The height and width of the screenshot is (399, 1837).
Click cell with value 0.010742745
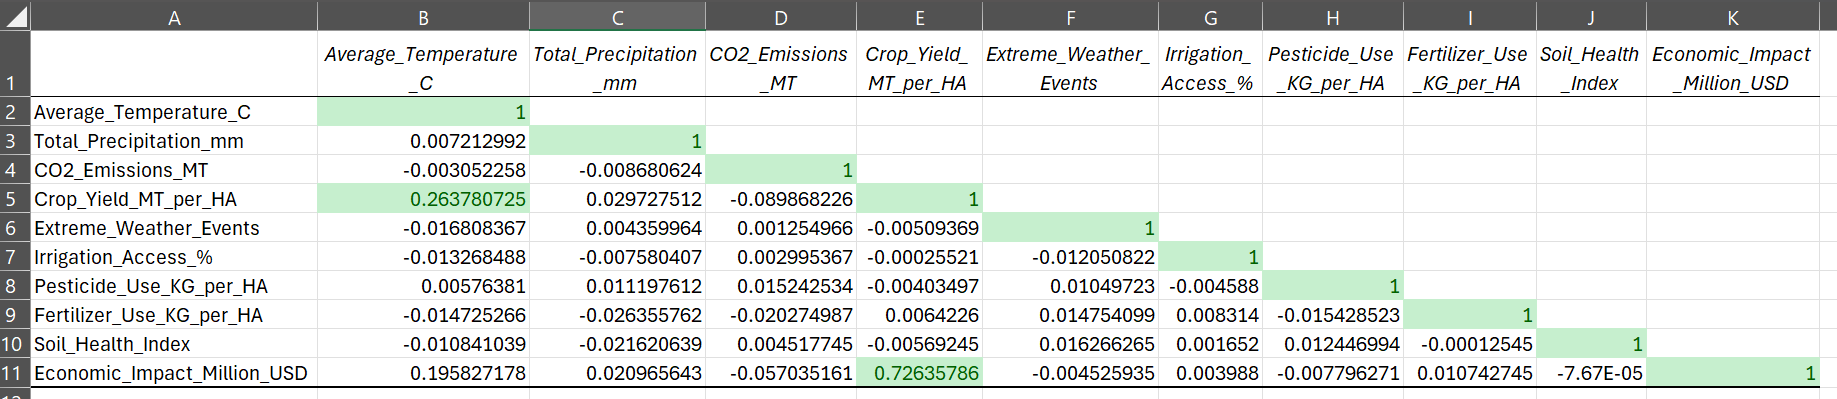[1470, 373]
